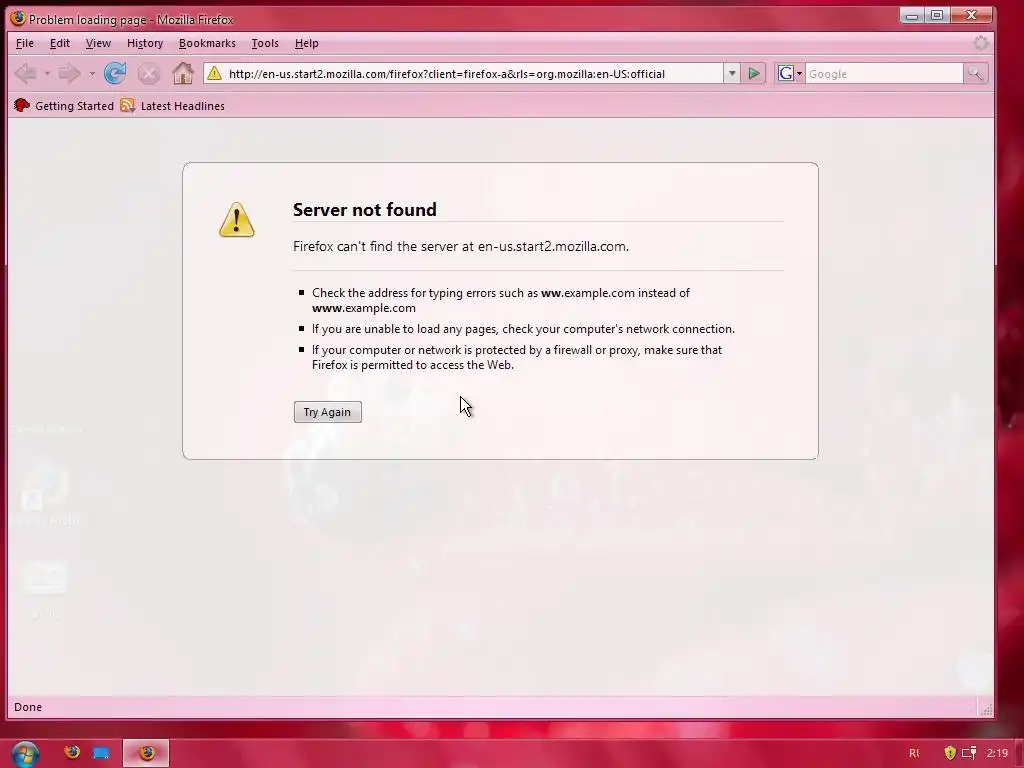Viewport: 1024px width, 768px height.
Task: Open the Getting Started bookmark
Action: (x=63, y=106)
